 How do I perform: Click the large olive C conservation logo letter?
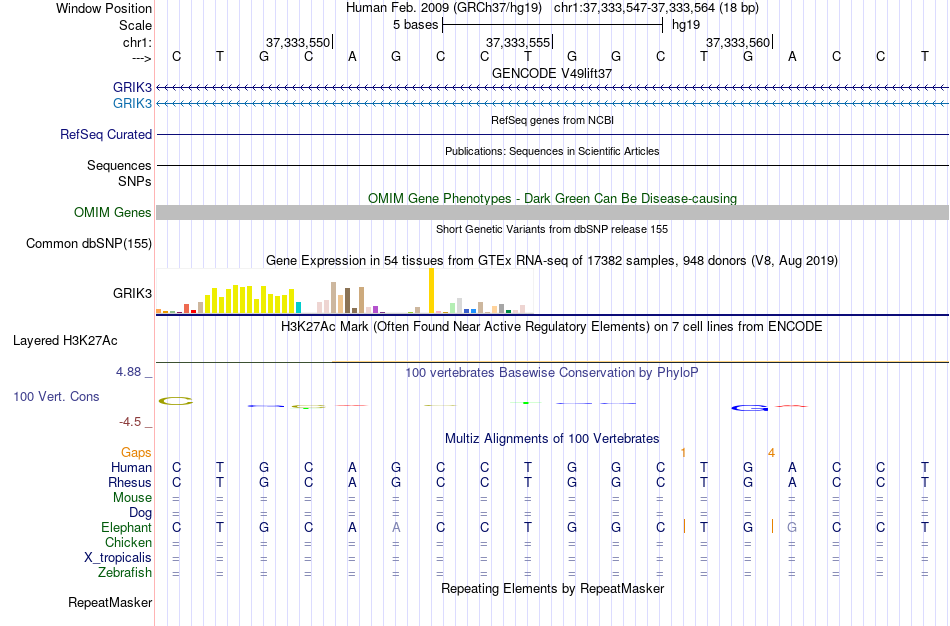(176, 401)
